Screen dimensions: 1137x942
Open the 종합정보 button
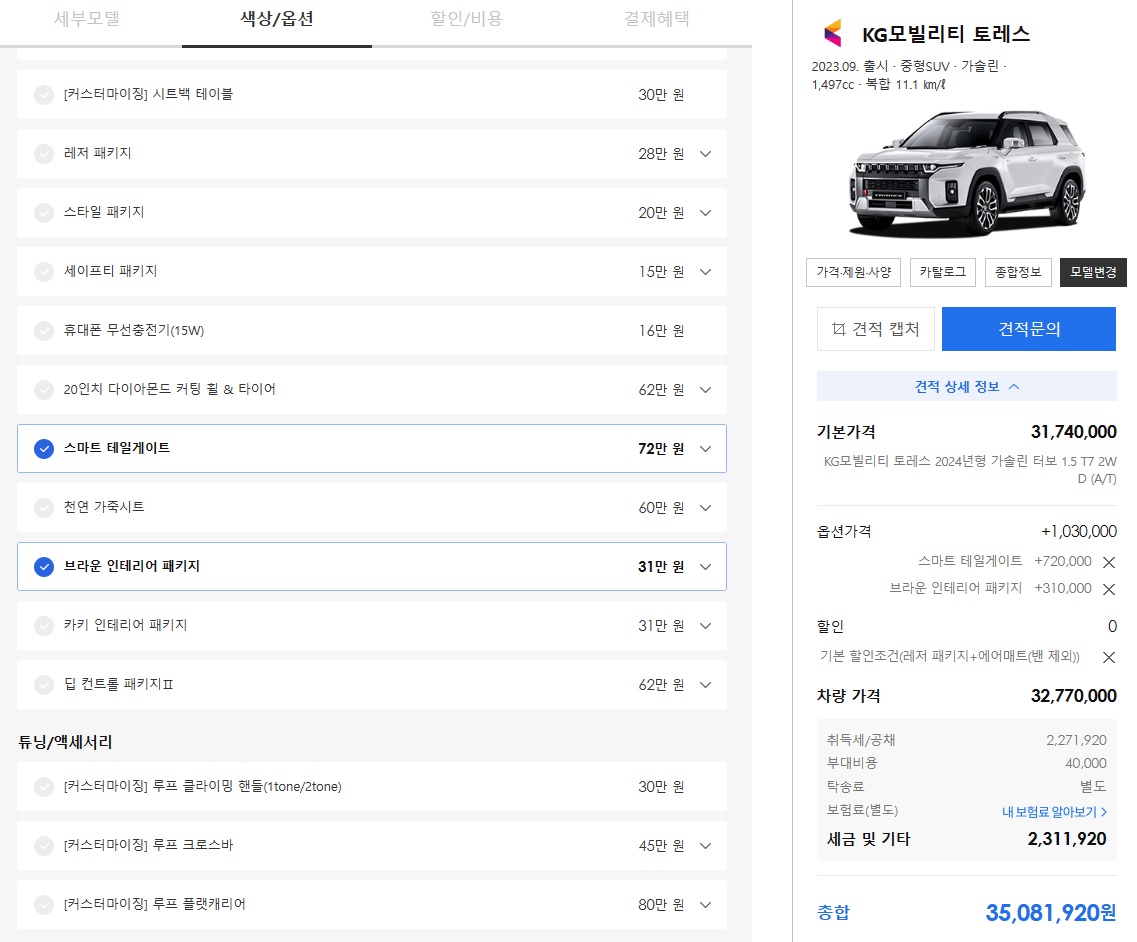(x=1018, y=273)
